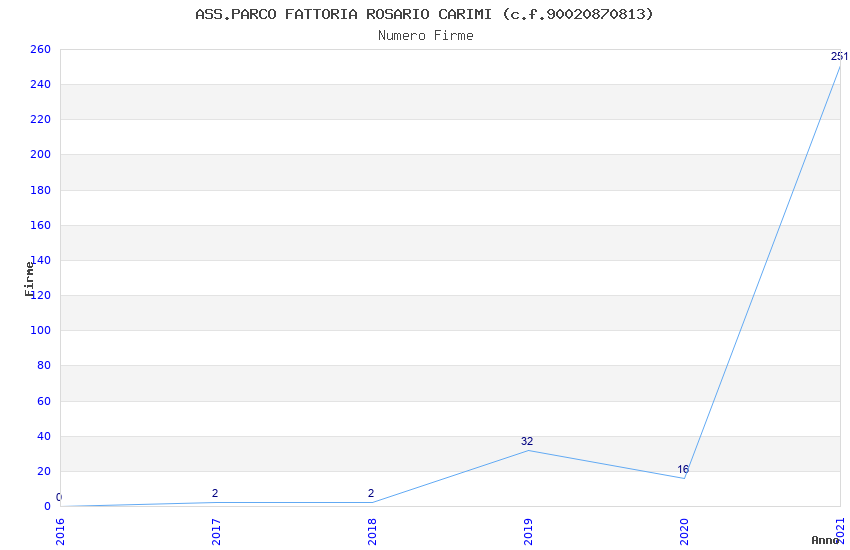Click y-axis tick label 260
The height and width of the screenshot is (550, 850).
(41, 49)
